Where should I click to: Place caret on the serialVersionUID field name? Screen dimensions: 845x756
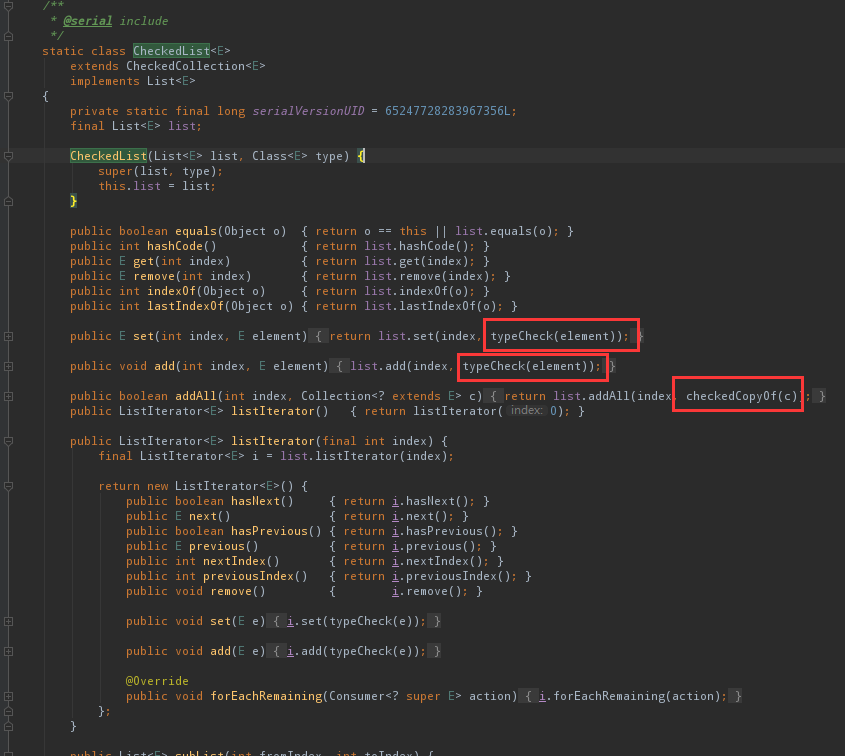click(x=308, y=111)
